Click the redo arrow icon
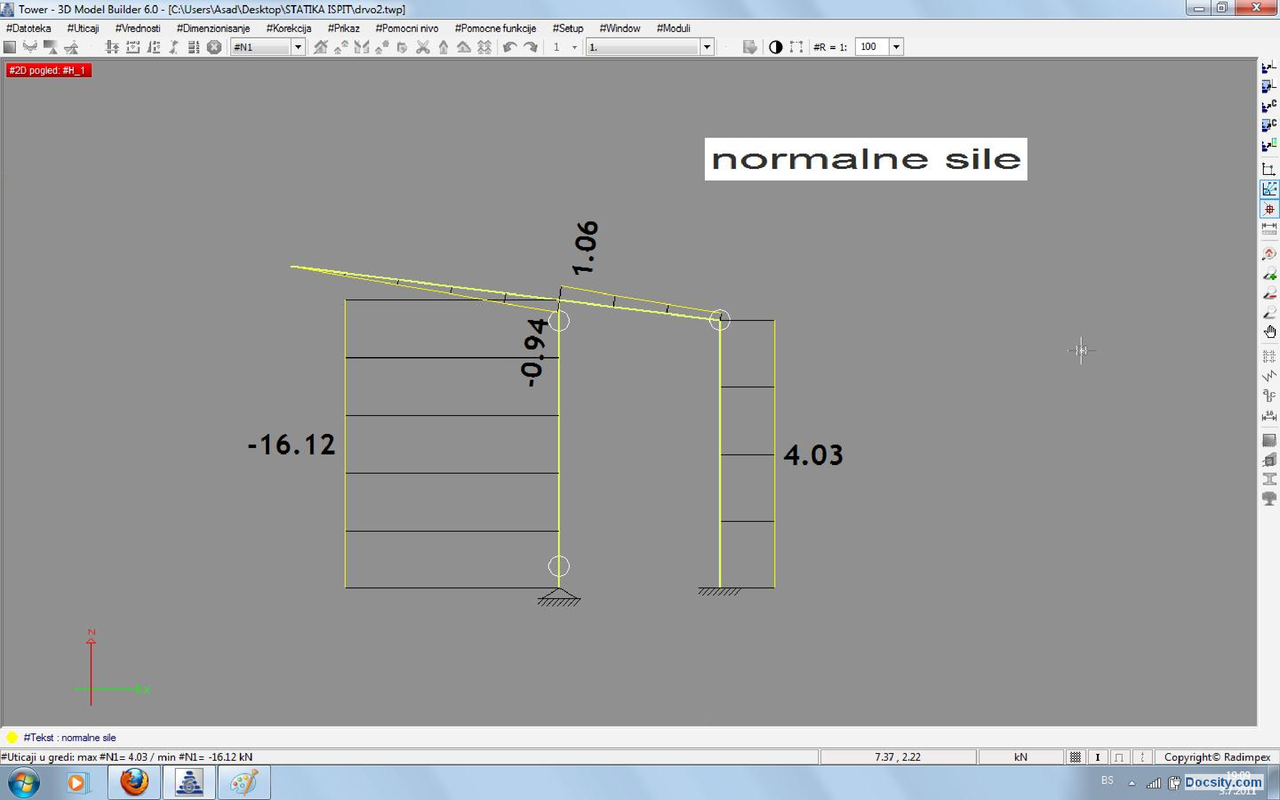This screenshot has width=1280, height=800. (x=530, y=47)
